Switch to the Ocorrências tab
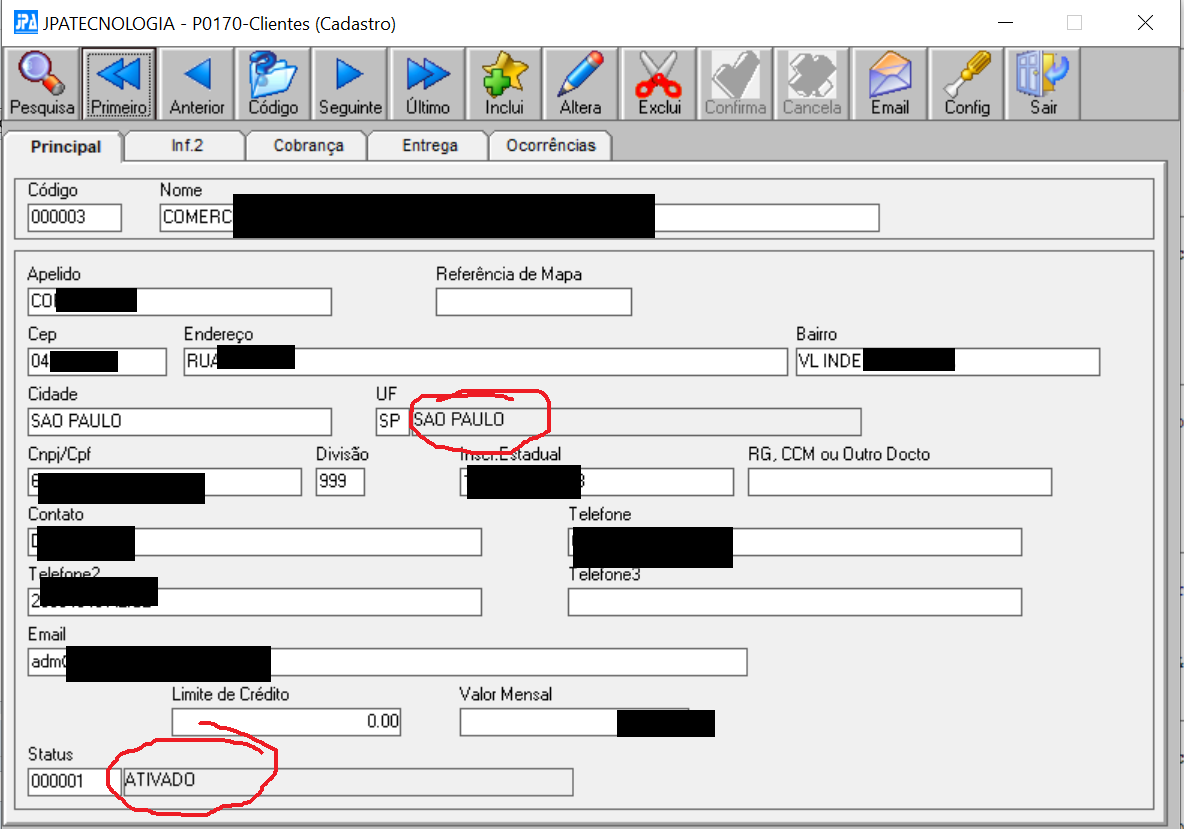Image resolution: width=1184 pixels, height=829 pixels. 550,145
